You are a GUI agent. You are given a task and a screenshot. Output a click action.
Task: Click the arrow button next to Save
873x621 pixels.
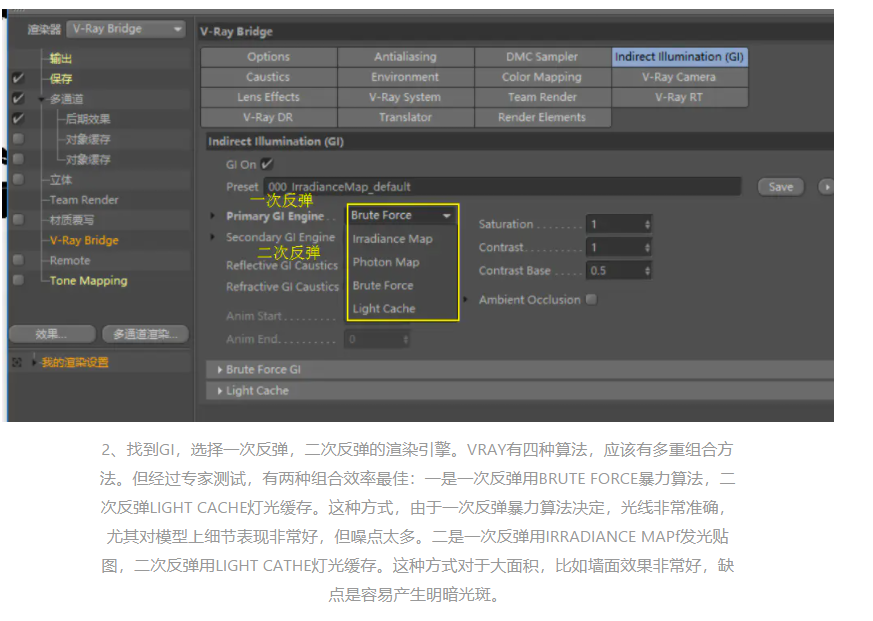pyautogui.click(x=826, y=187)
